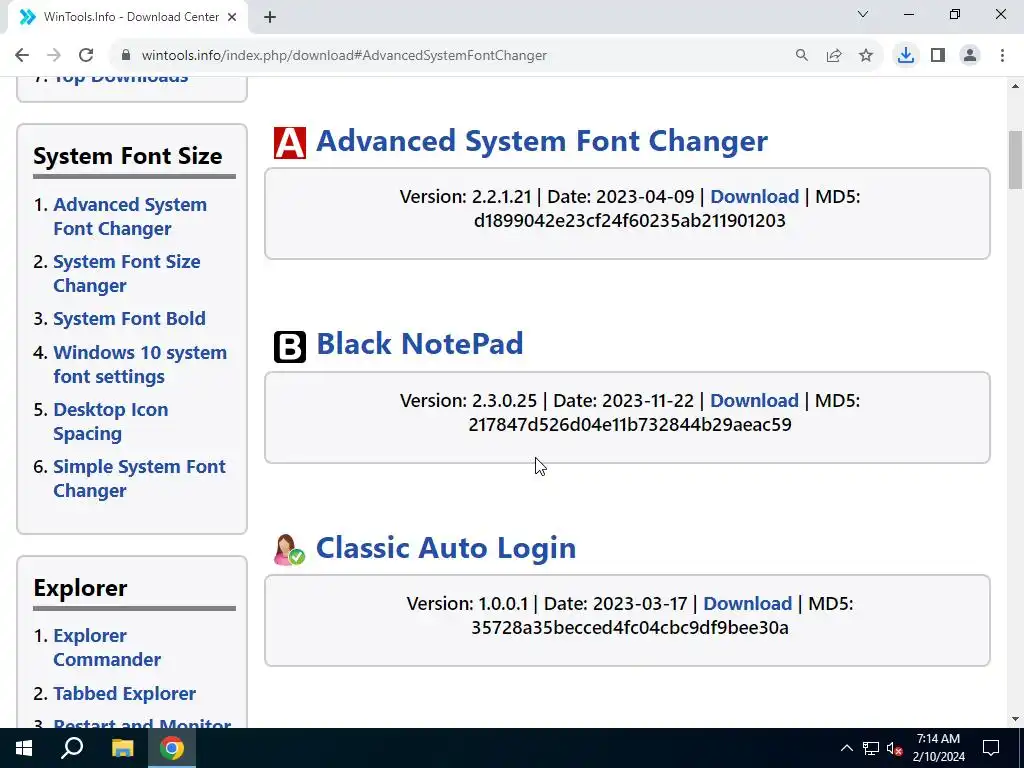Download Black NotePad version 2.3.0.25

[x=754, y=400]
